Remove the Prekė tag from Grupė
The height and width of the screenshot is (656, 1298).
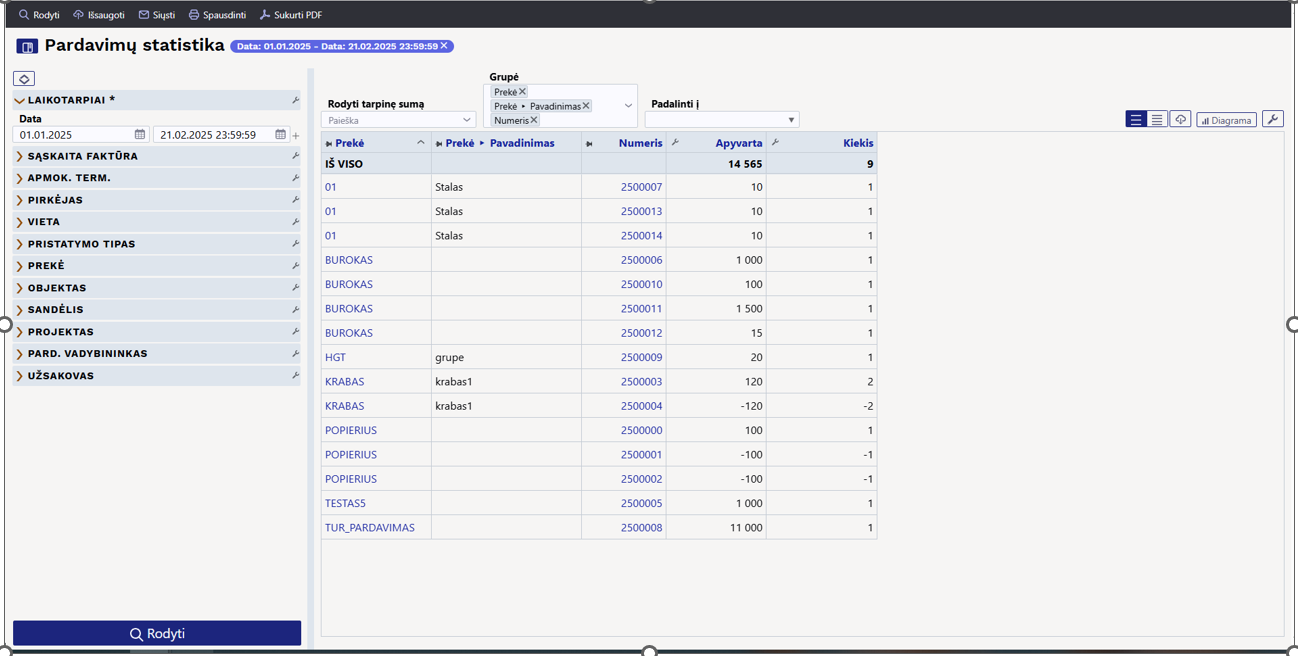click(x=522, y=92)
